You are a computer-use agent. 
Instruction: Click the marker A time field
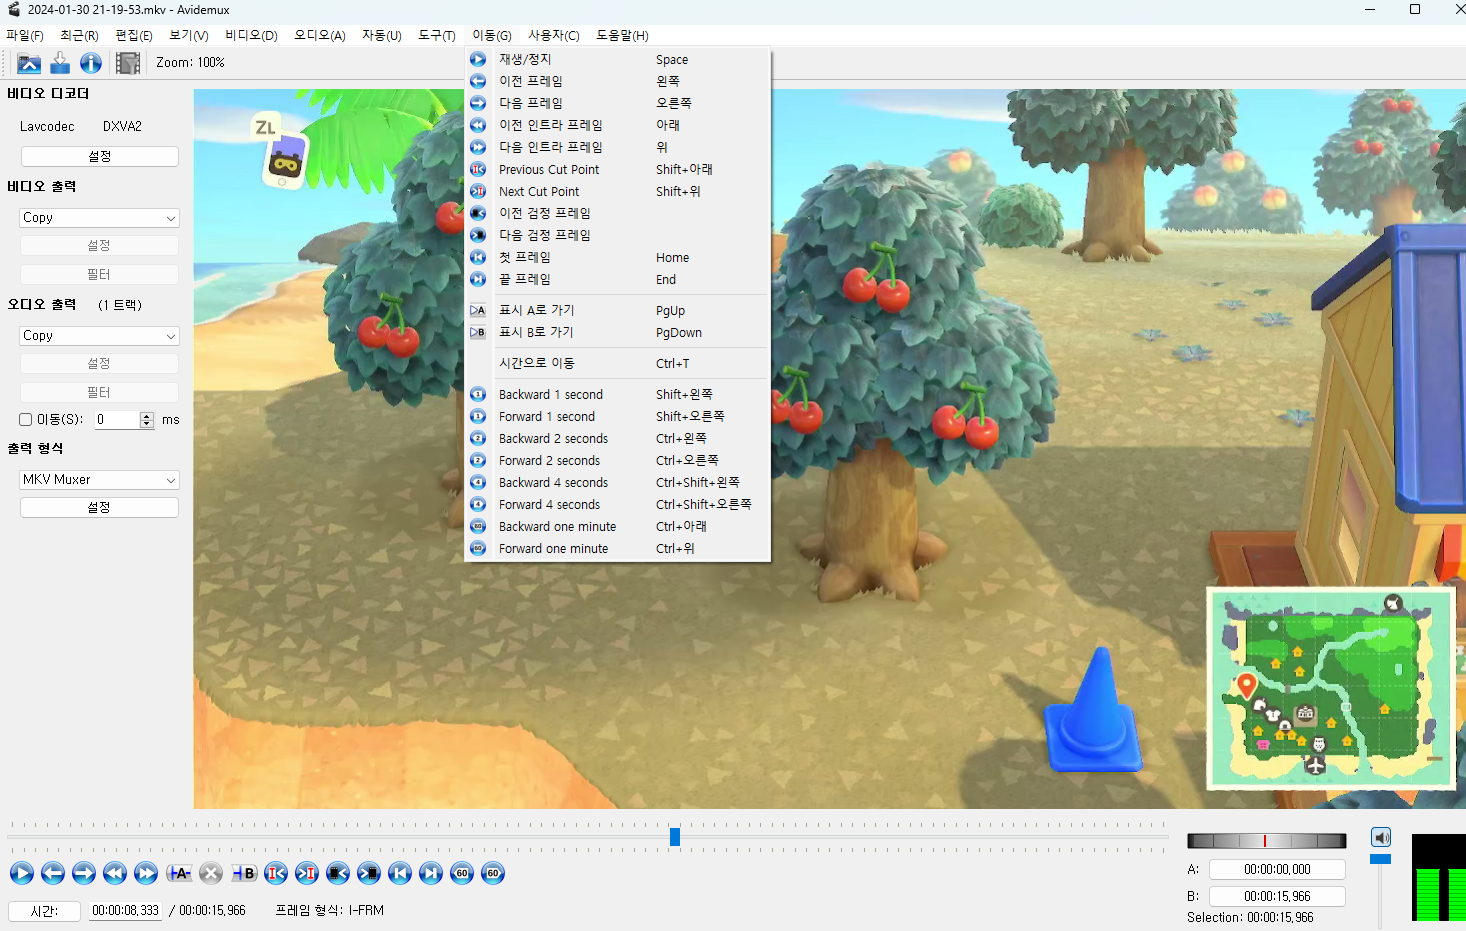point(1277,870)
